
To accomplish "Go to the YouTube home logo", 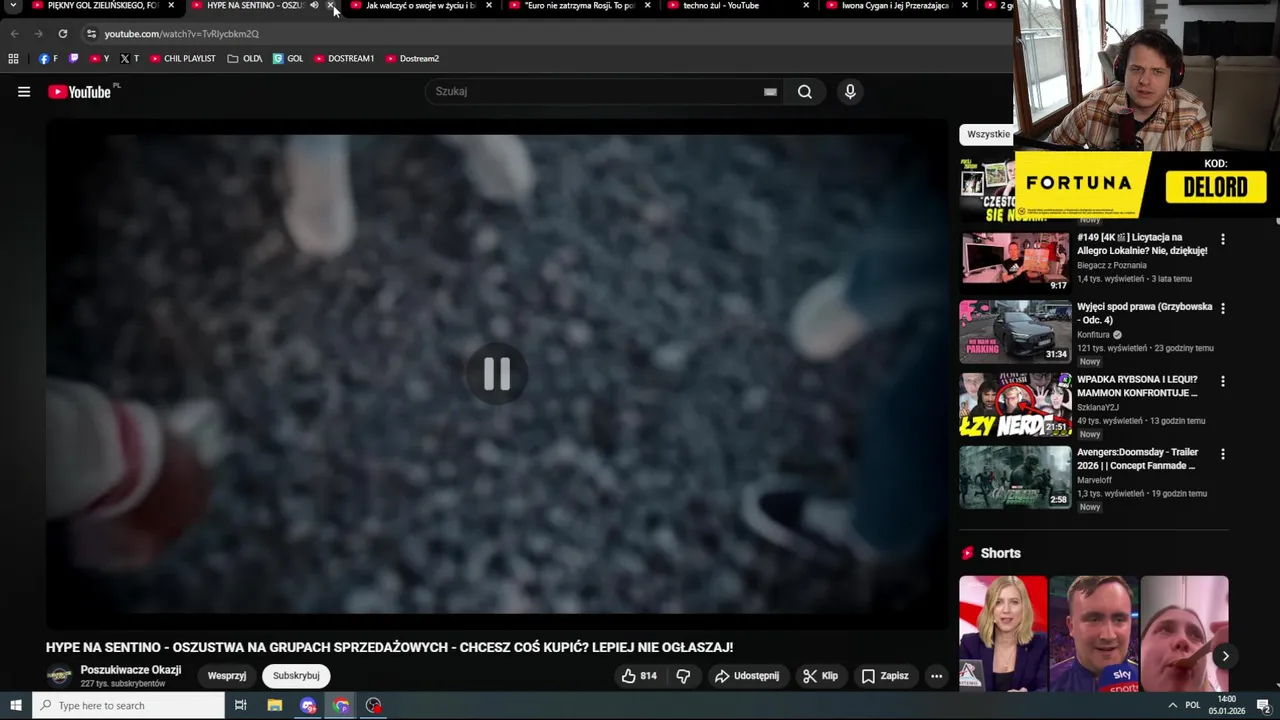I will (79, 92).
